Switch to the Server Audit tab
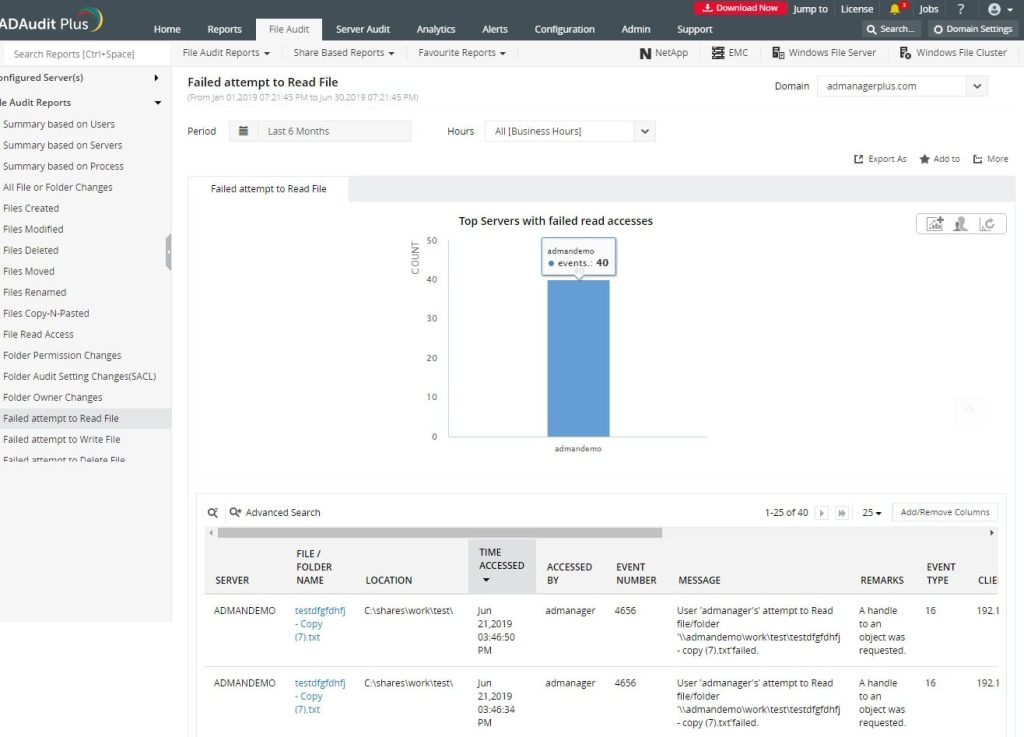The image size is (1024, 737). 363,29
